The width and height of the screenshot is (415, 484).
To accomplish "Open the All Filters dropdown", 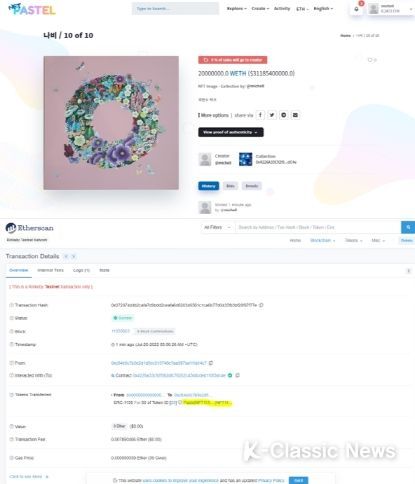I will tap(217, 227).
